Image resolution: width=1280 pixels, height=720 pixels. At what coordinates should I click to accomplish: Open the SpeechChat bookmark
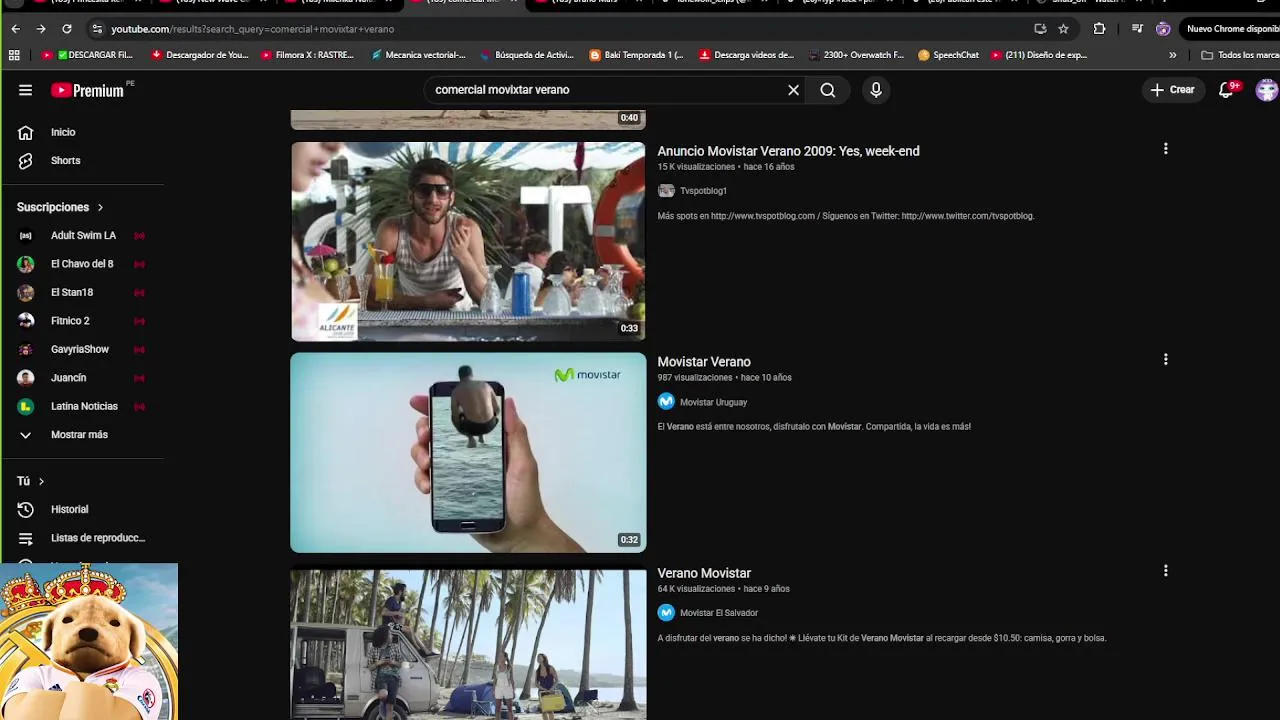pos(948,55)
